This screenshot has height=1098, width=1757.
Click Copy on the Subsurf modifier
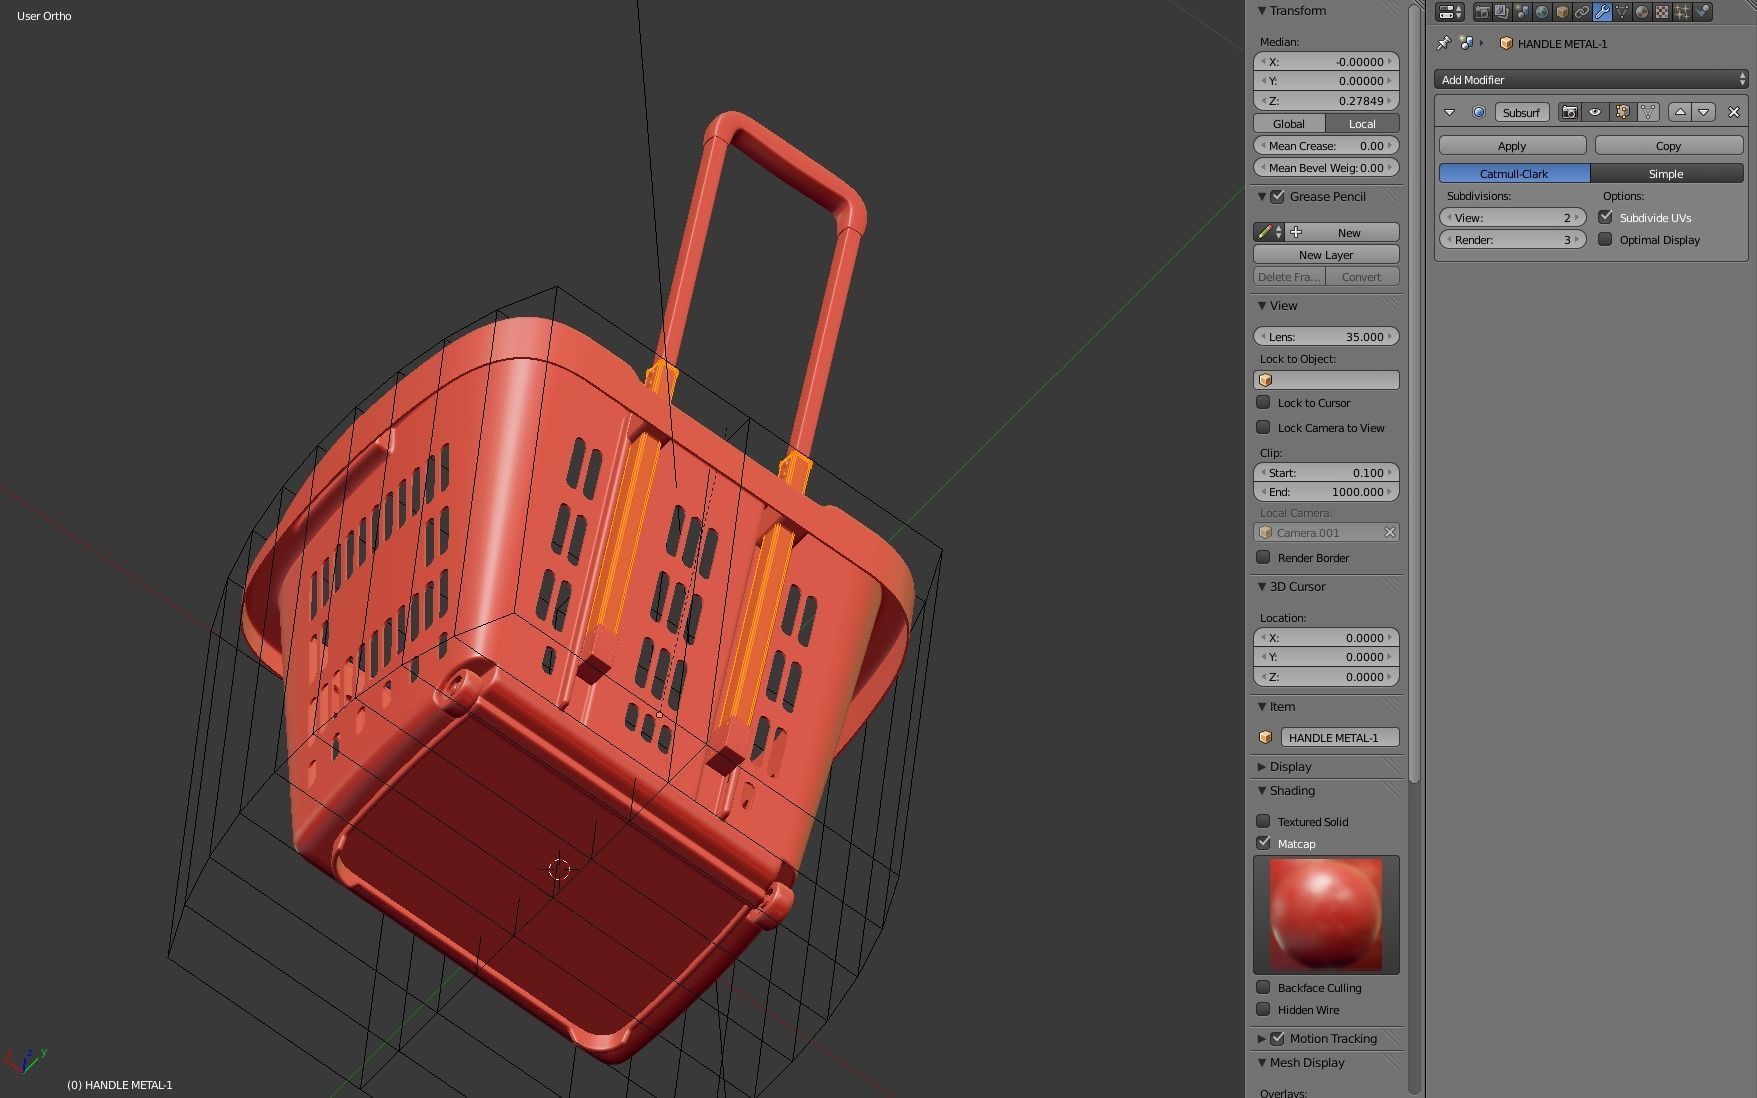pos(1668,146)
